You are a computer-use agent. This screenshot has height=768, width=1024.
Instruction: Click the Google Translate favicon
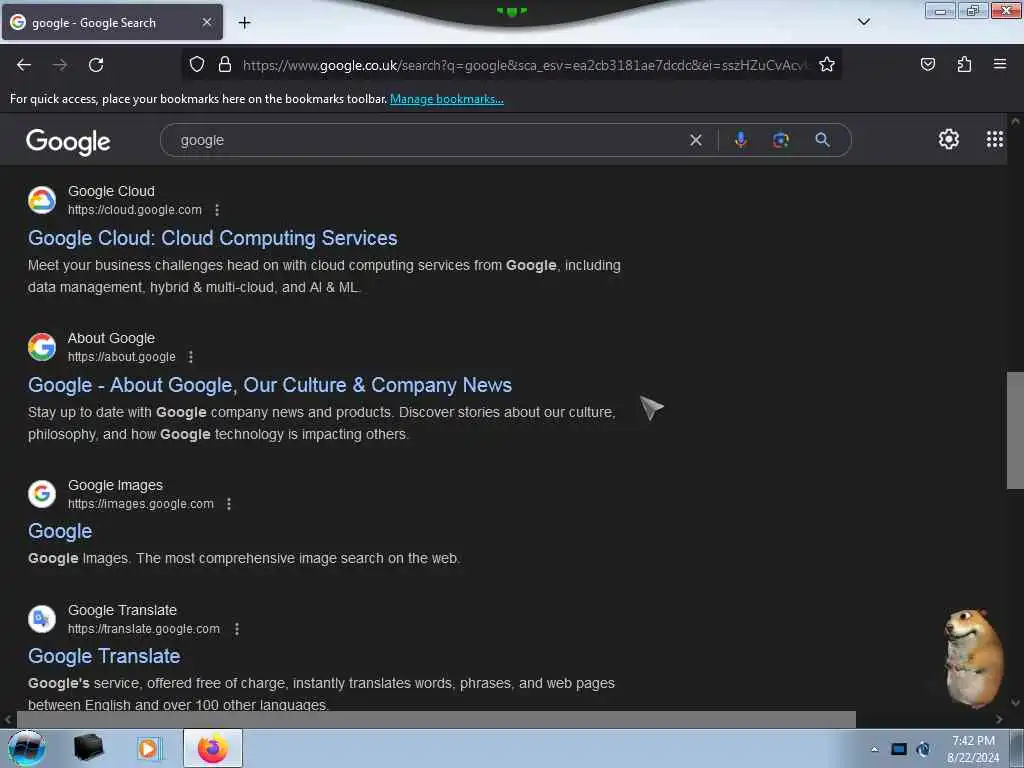click(x=42, y=618)
